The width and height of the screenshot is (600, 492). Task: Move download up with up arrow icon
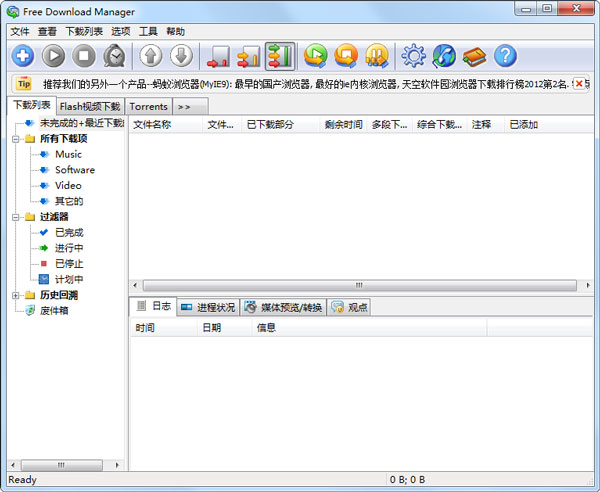tap(151, 56)
